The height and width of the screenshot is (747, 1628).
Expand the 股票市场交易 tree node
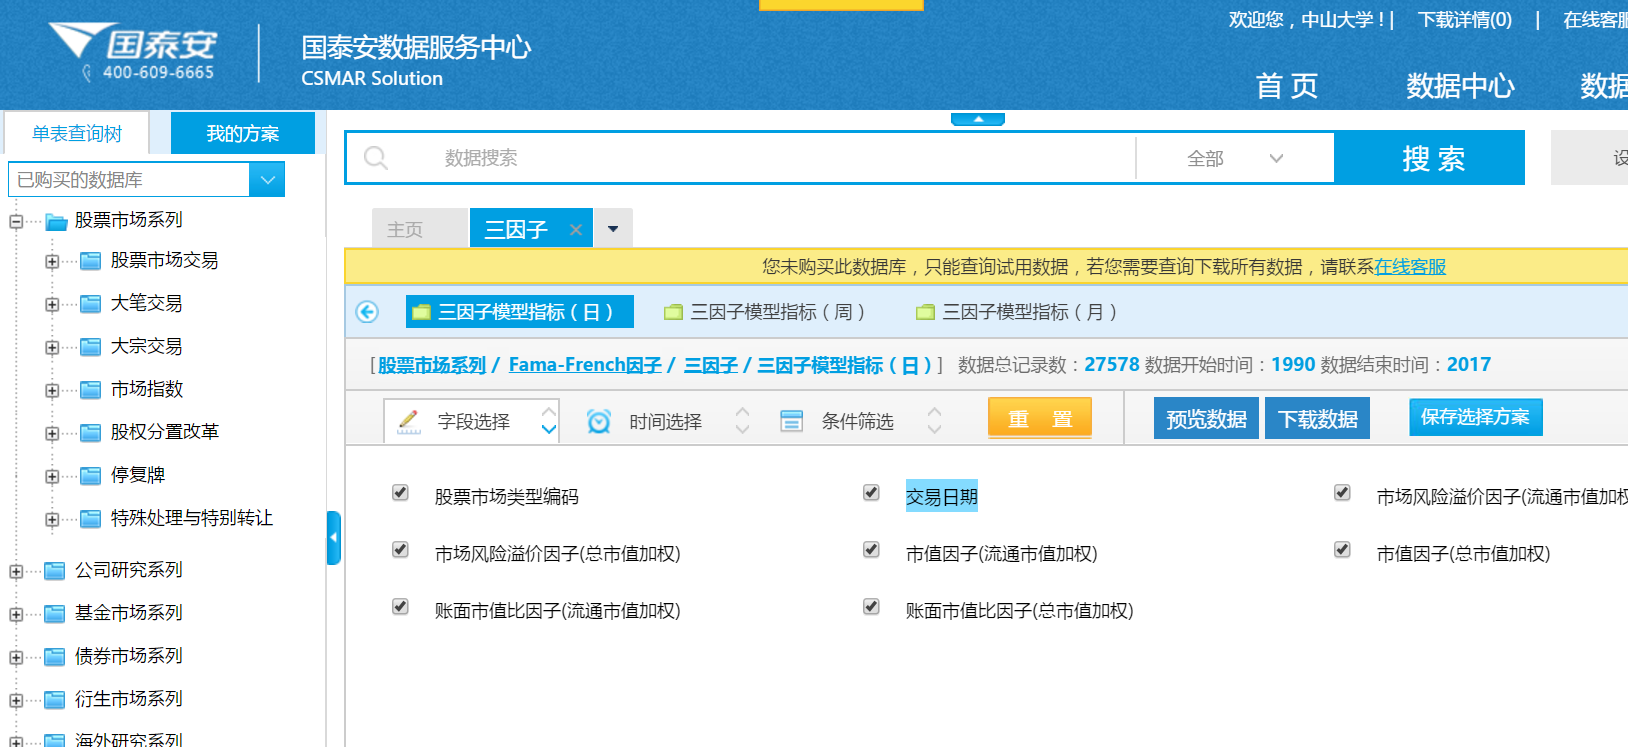(52, 262)
